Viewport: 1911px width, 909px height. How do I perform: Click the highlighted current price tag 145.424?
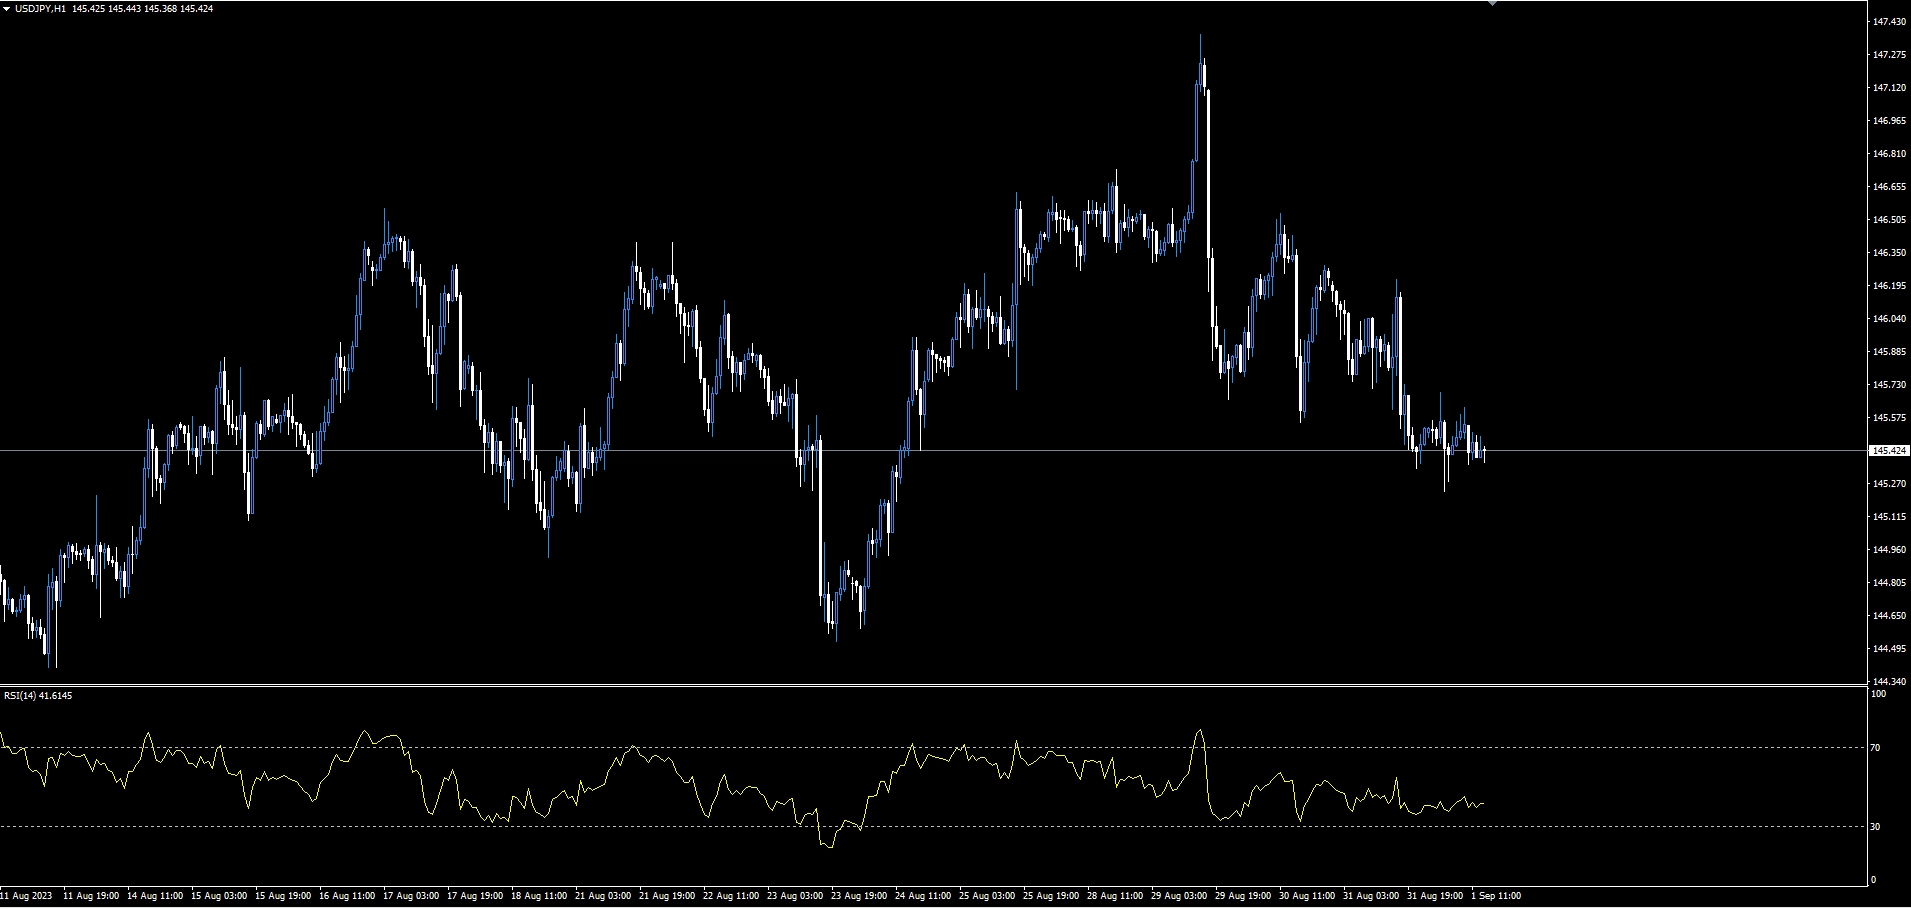click(1888, 451)
